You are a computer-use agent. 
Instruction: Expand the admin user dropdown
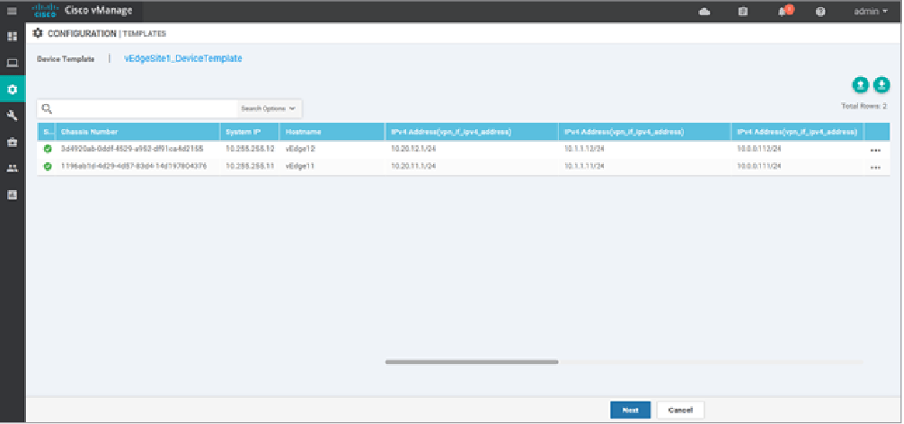click(x=871, y=11)
